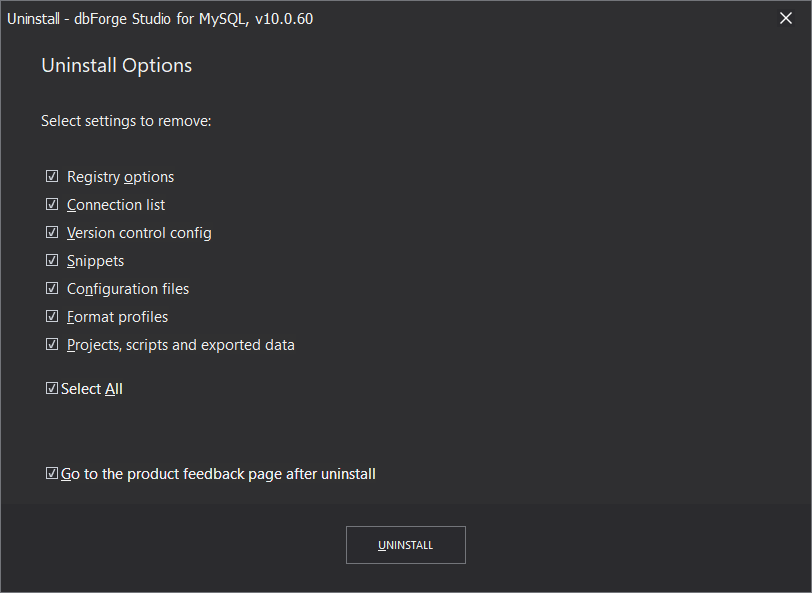Click the 'Connection list' label text

(115, 205)
